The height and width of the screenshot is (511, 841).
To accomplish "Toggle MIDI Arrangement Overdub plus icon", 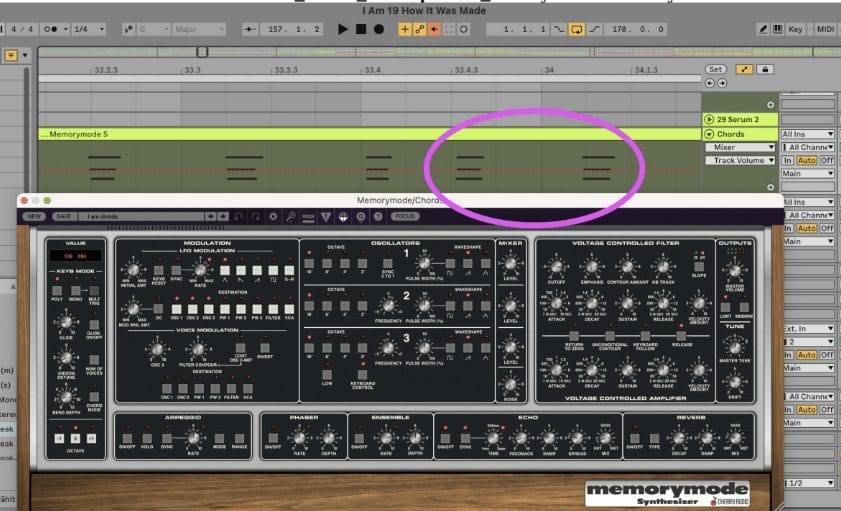I will [405, 29].
